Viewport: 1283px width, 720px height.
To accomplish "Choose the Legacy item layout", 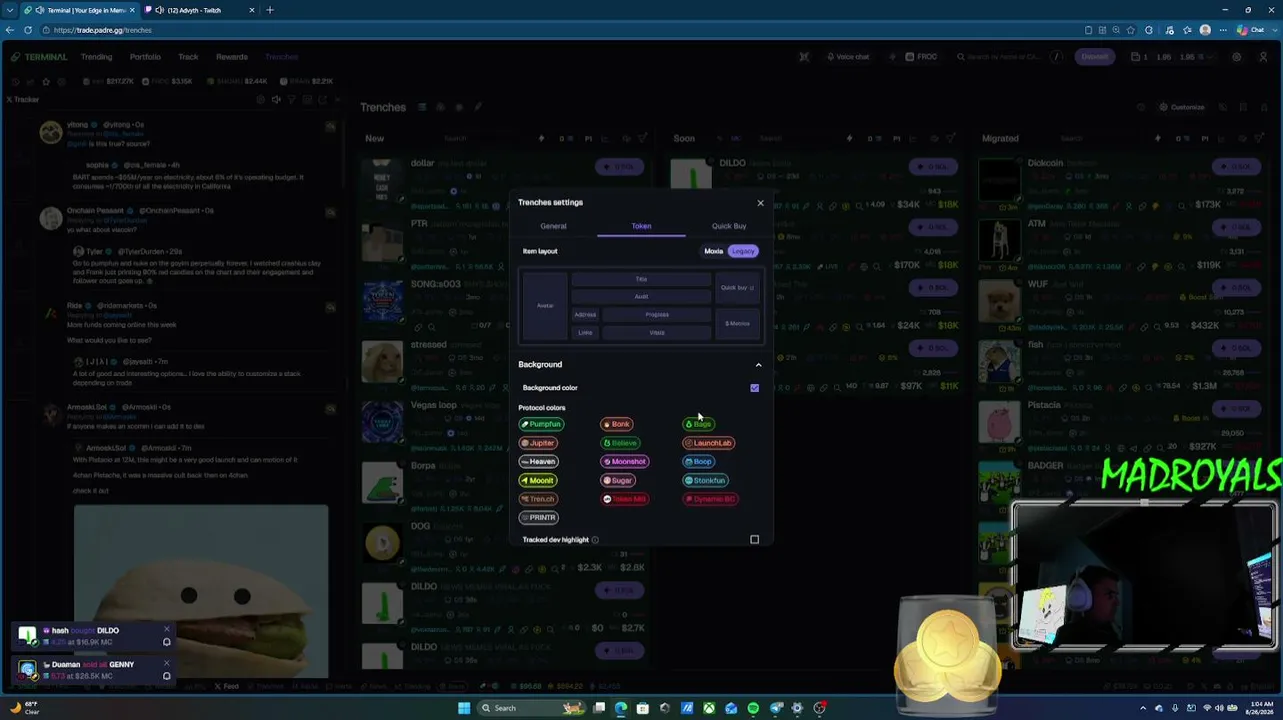I will tap(743, 251).
